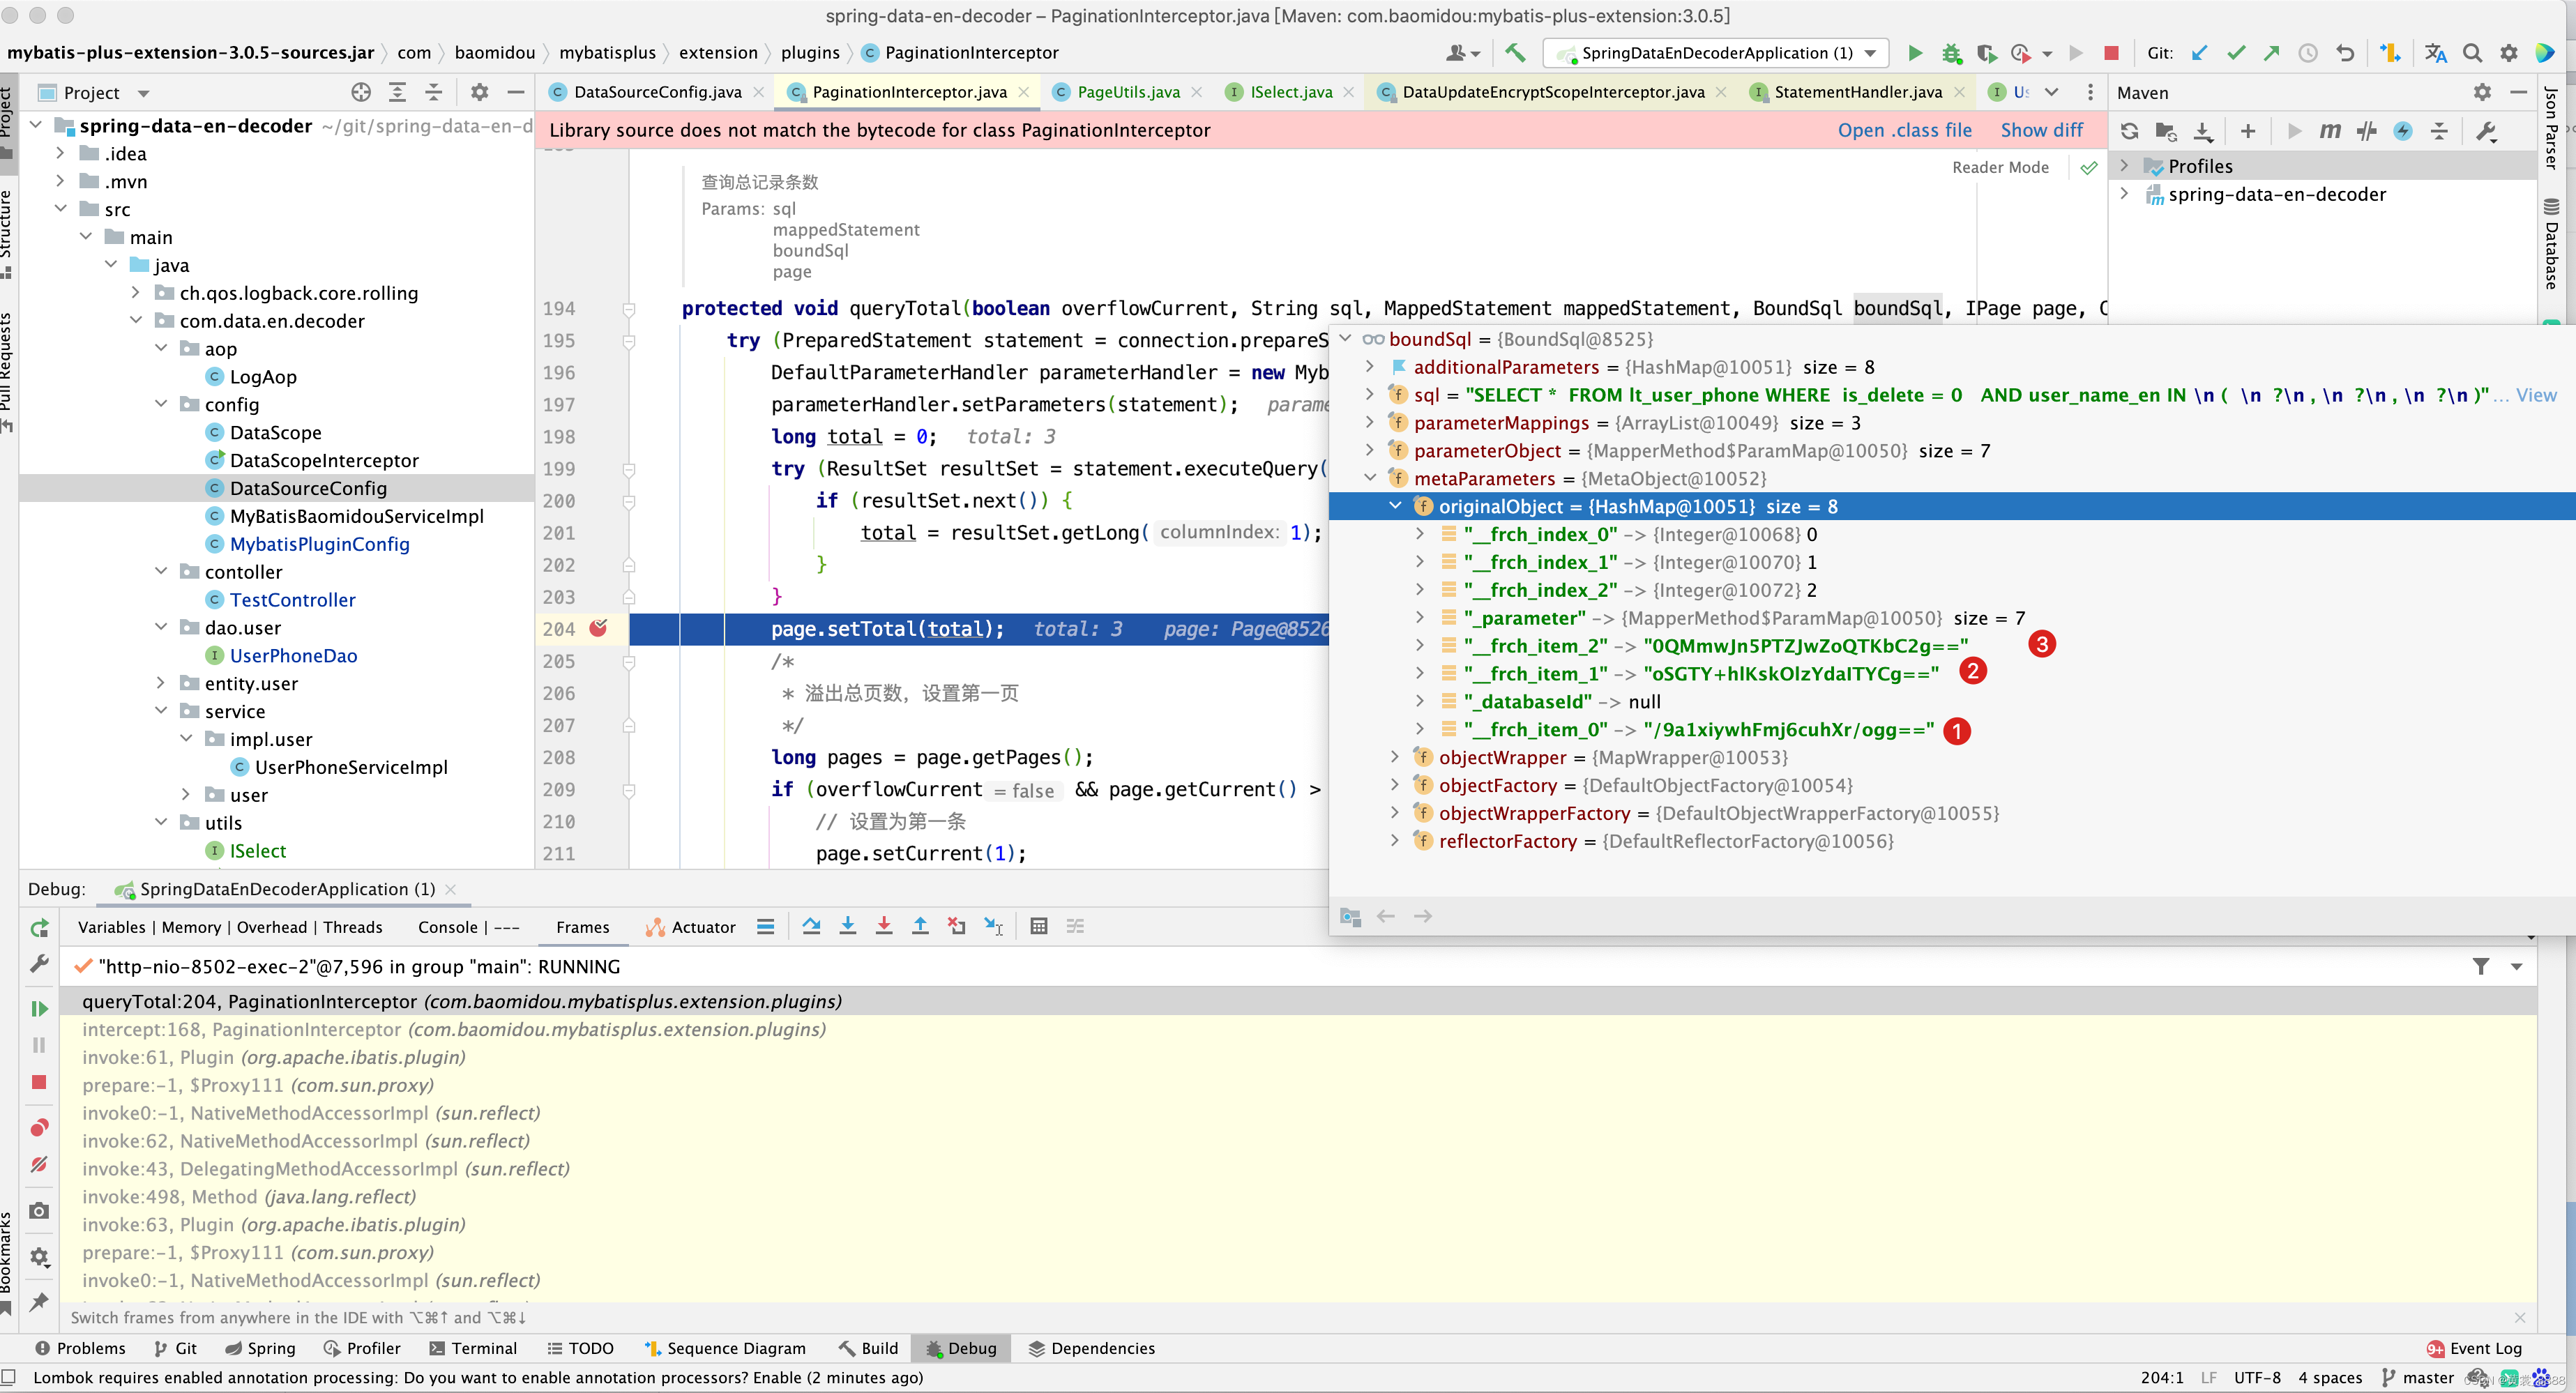Click the Evaluate Expression calculator icon
Screen dimensions: 2576x1393
pyautogui.click(x=1039, y=927)
